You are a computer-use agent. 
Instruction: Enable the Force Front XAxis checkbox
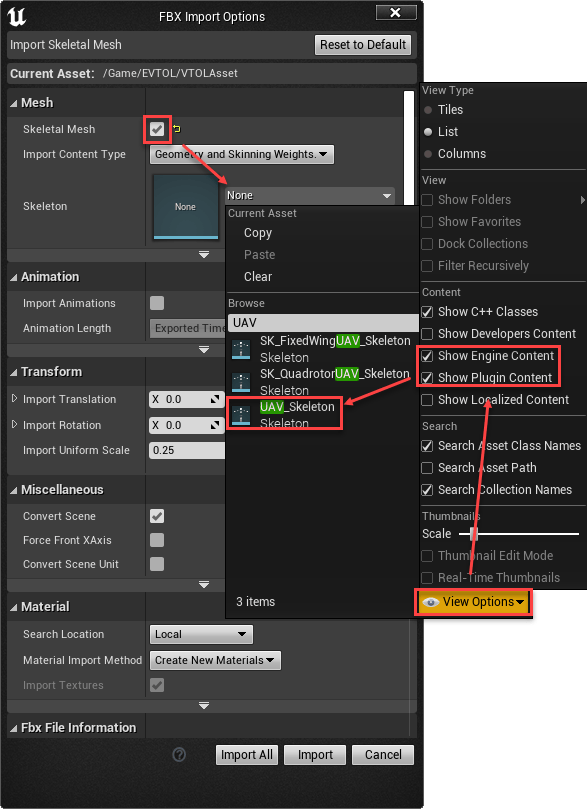coord(157,540)
